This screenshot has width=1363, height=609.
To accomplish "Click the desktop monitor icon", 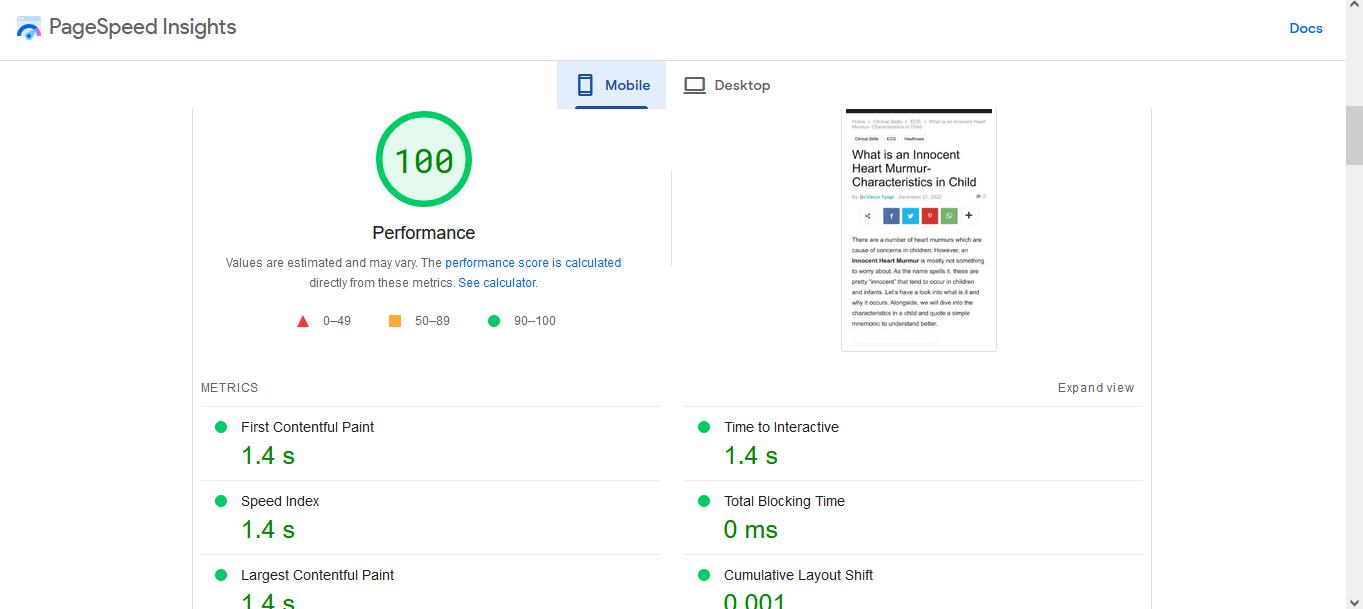I will pyautogui.click(x=694, y=85).
